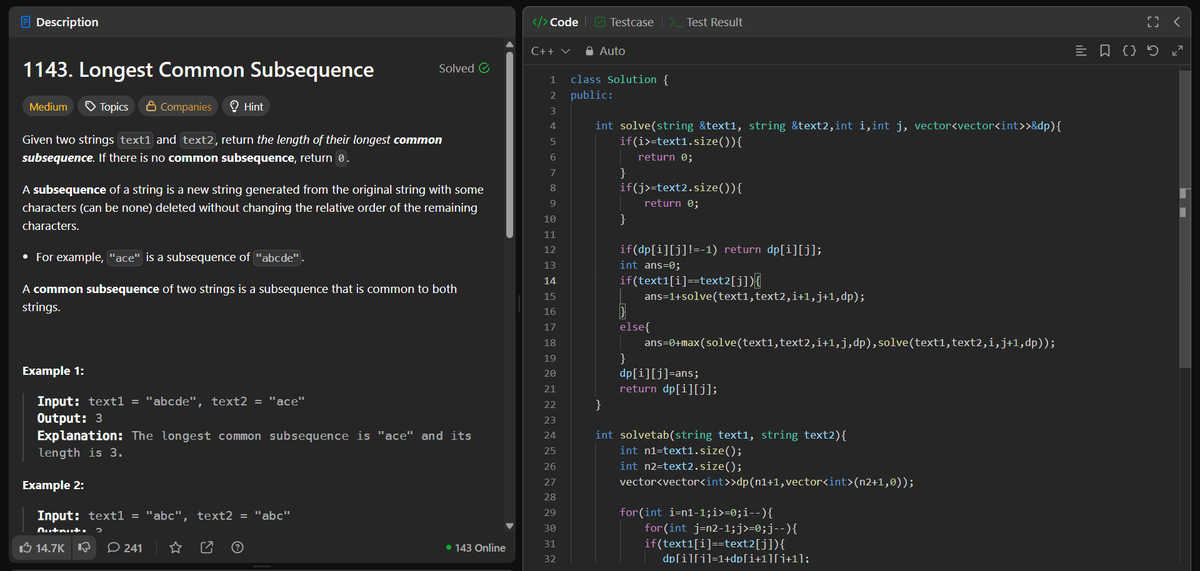
Task: Click the Auto lock indicator
Action: [605, 51]
